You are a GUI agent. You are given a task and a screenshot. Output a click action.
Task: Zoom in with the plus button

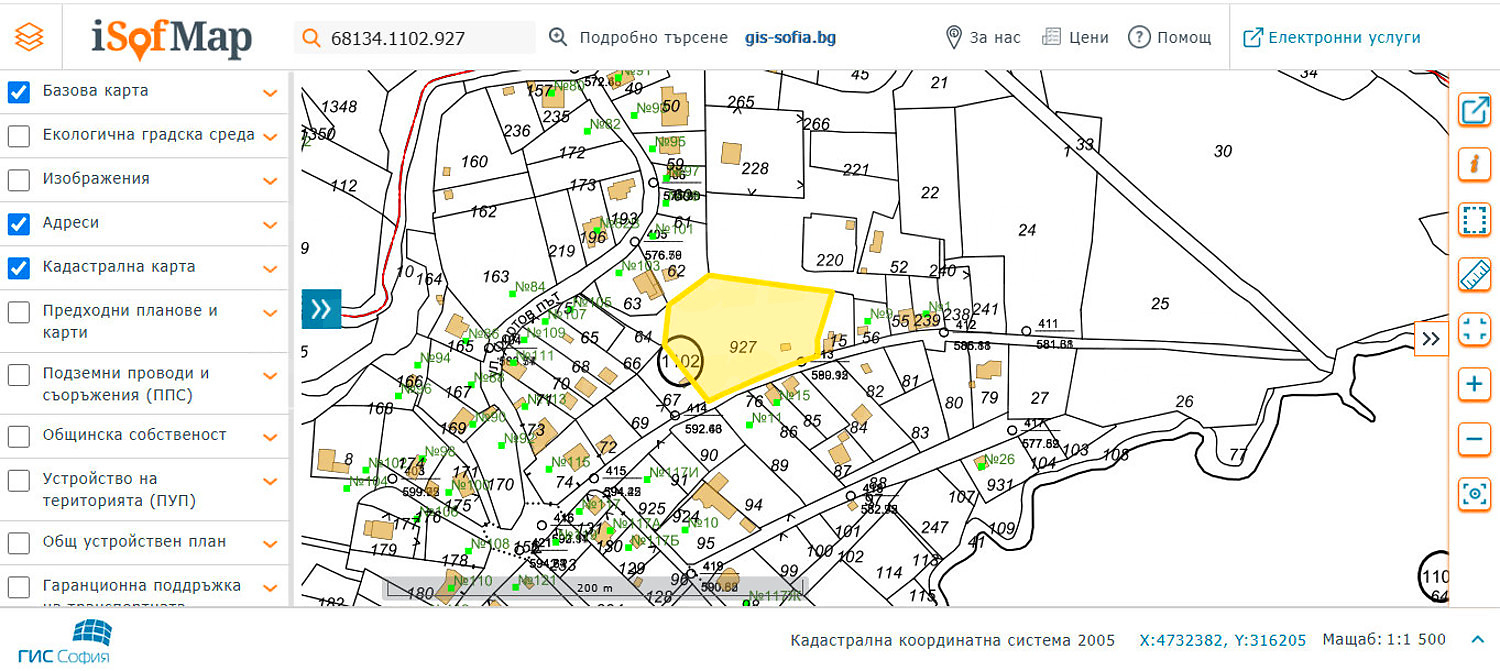tap(1474, 384)
